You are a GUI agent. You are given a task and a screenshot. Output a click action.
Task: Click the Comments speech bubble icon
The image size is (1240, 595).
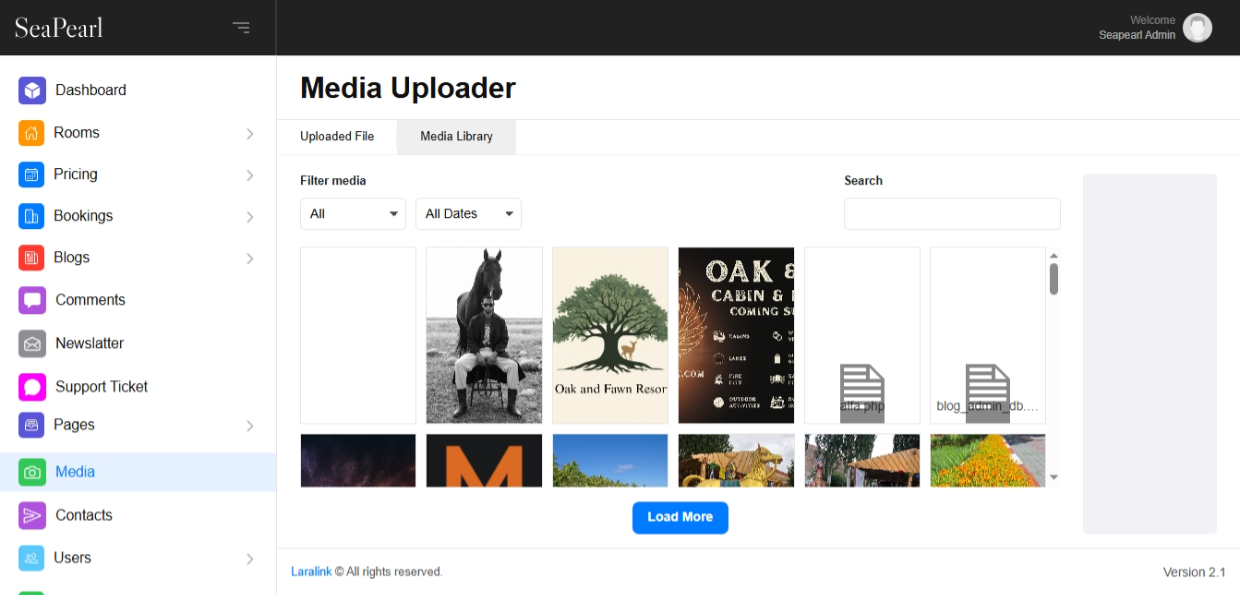tap(32, 300)
